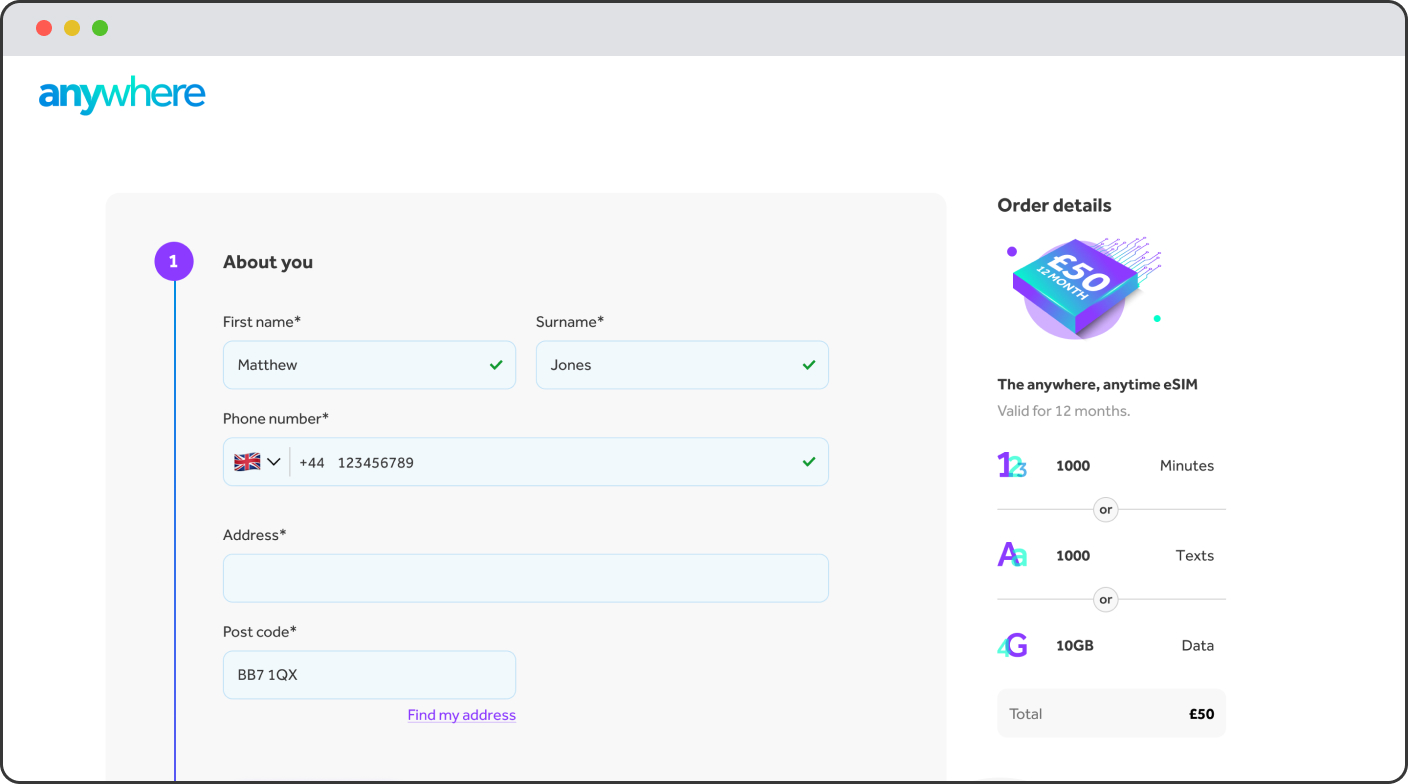Click the 1000 value beside Minutes

pyautogui.click(x=1073, y=466)
